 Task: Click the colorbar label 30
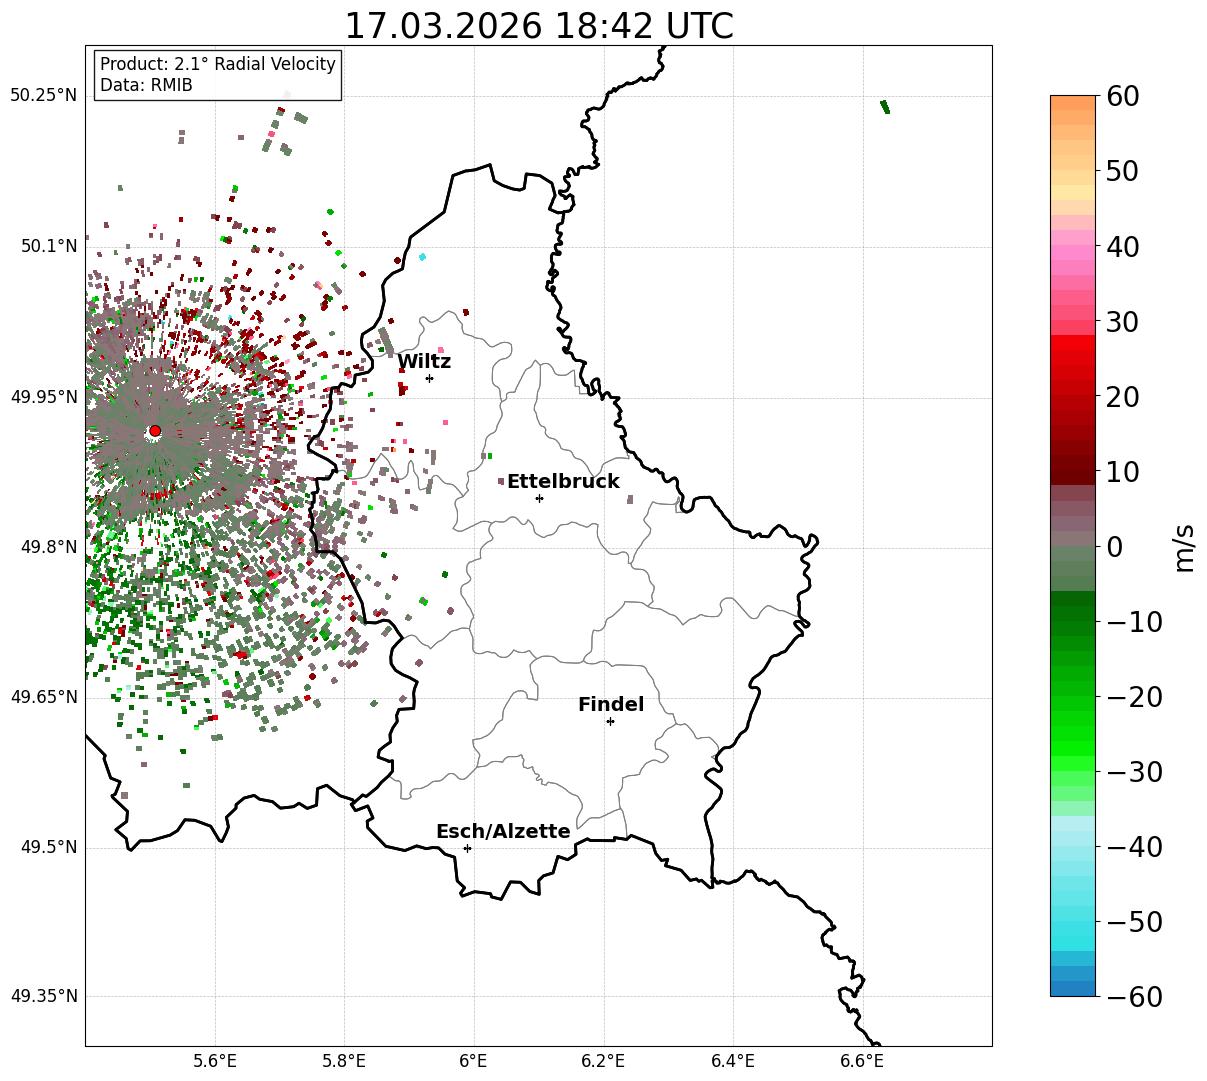[1121, 321]
